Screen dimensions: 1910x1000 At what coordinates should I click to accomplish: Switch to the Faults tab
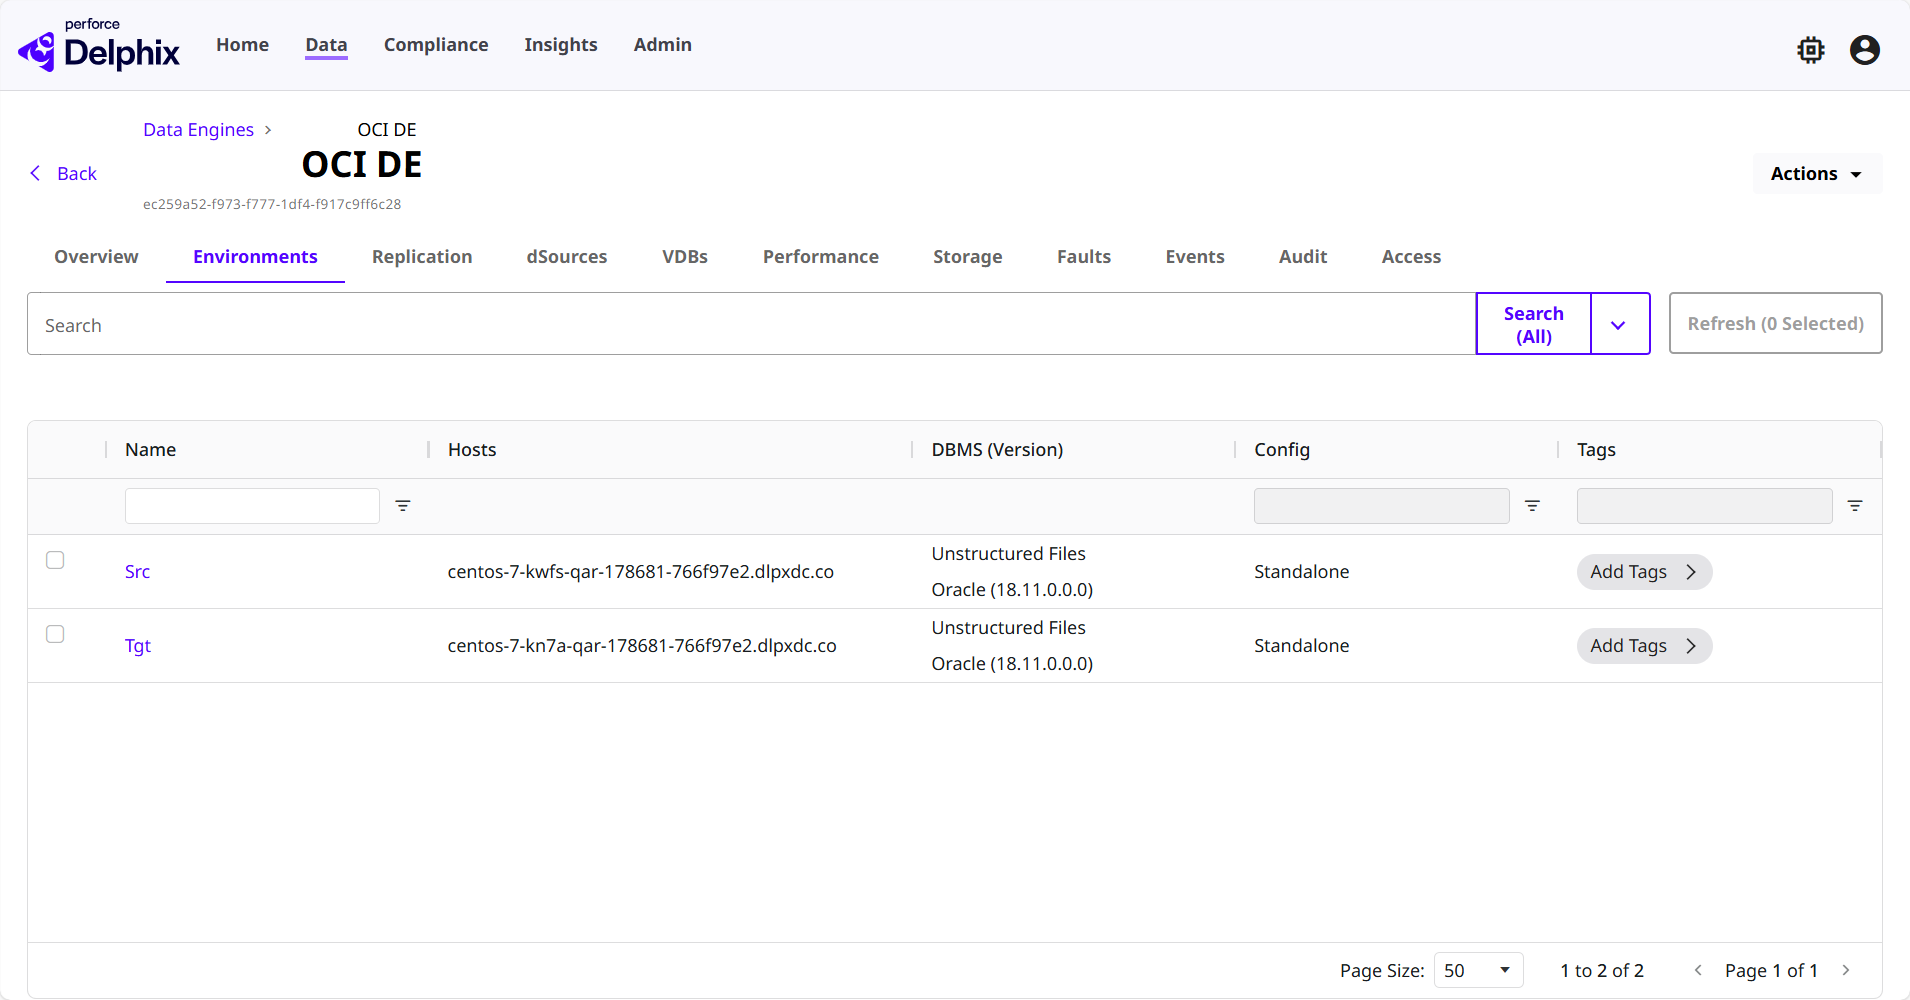coord(1084,257)
